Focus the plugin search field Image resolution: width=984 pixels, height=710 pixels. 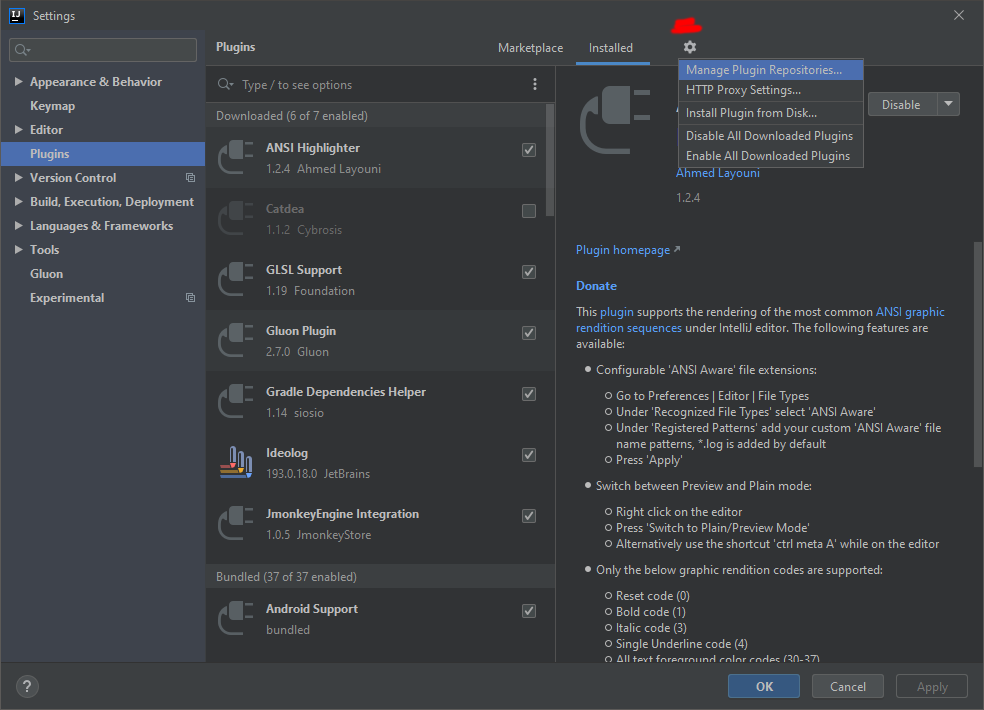tap(380, 84)
